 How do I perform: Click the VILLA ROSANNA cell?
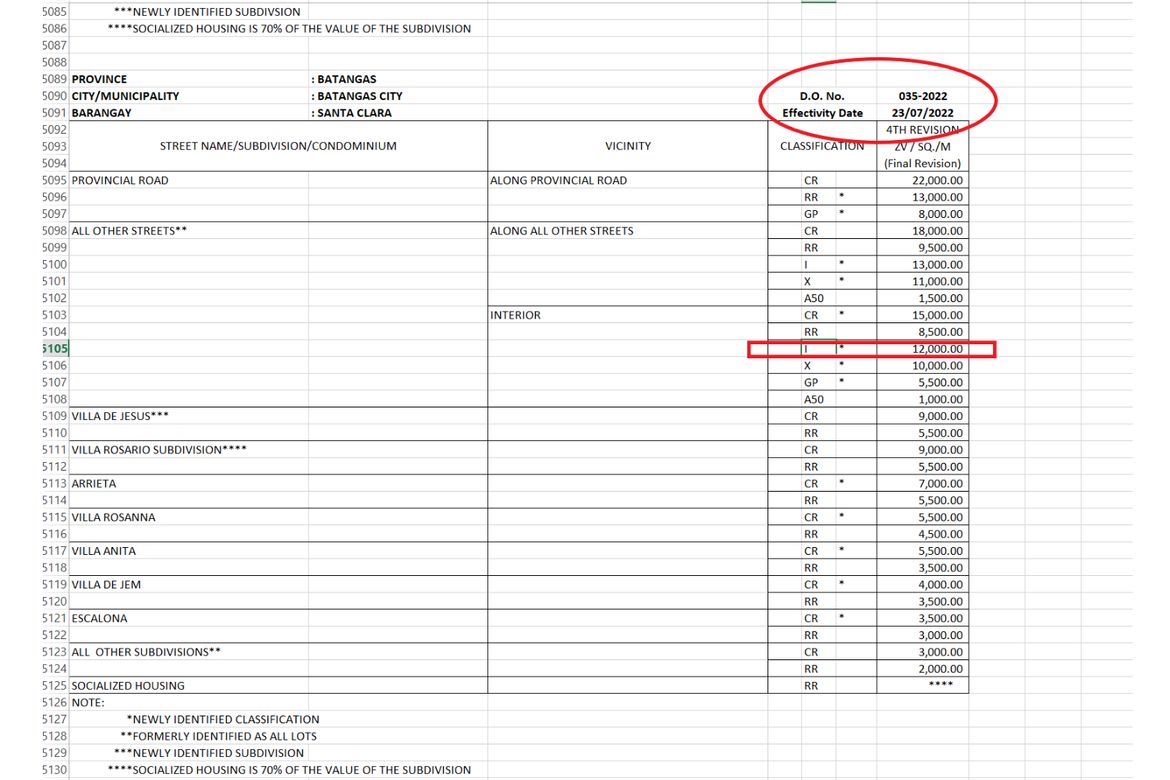[113, 517]
